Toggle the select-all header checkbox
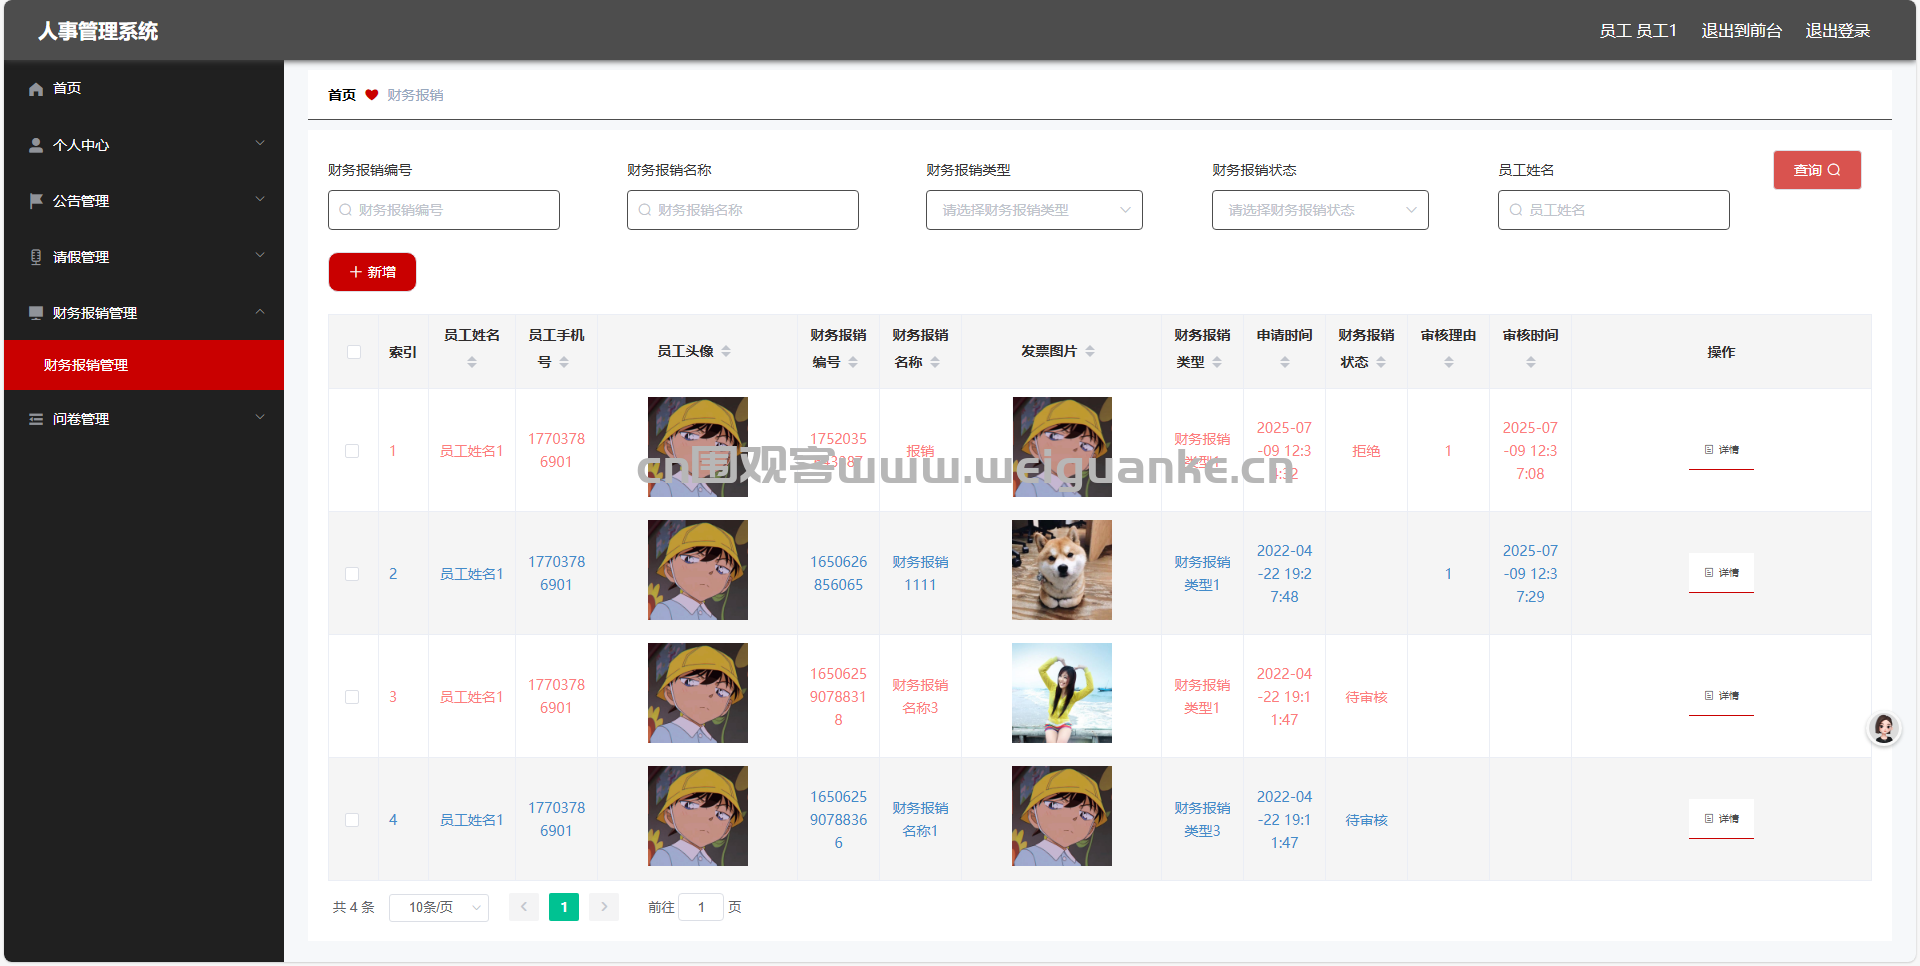 [x=354, y=352]
